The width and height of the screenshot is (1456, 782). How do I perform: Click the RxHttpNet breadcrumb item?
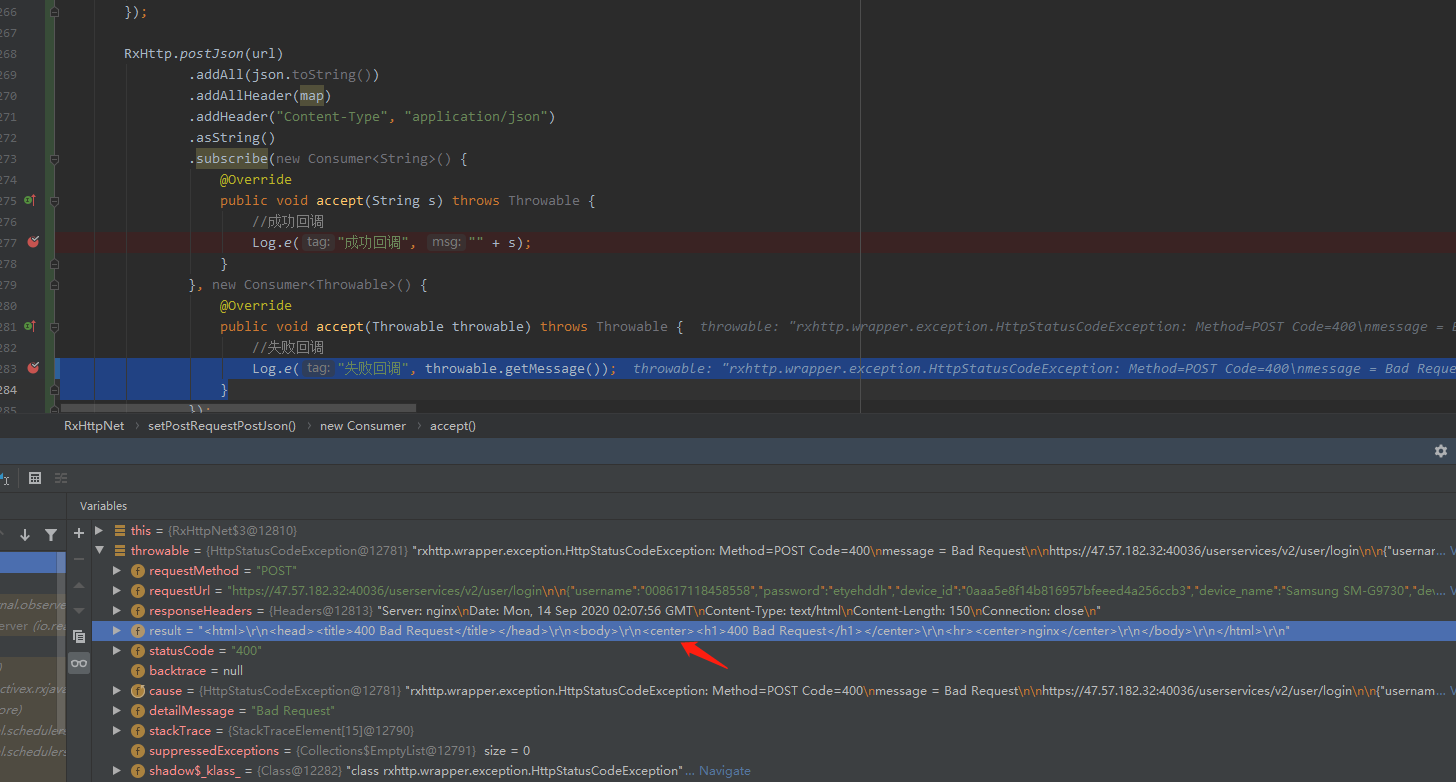tap(93, 425)
